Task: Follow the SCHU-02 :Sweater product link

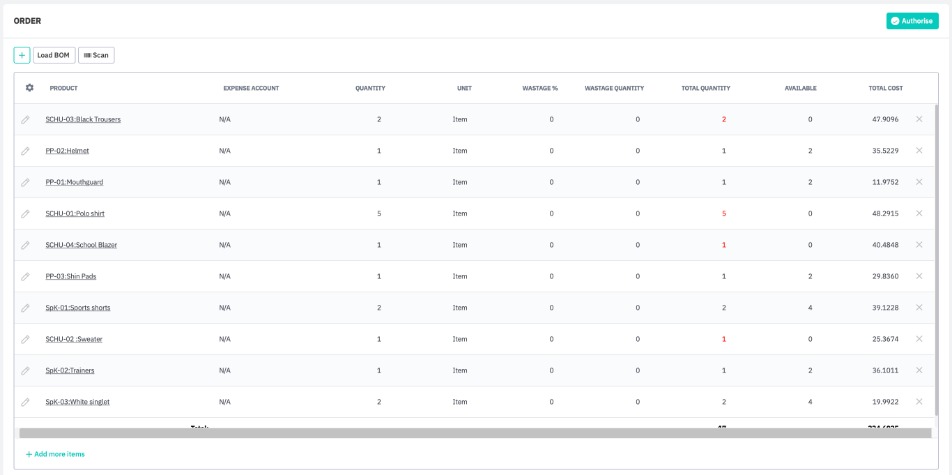Action: coord(74,339)
